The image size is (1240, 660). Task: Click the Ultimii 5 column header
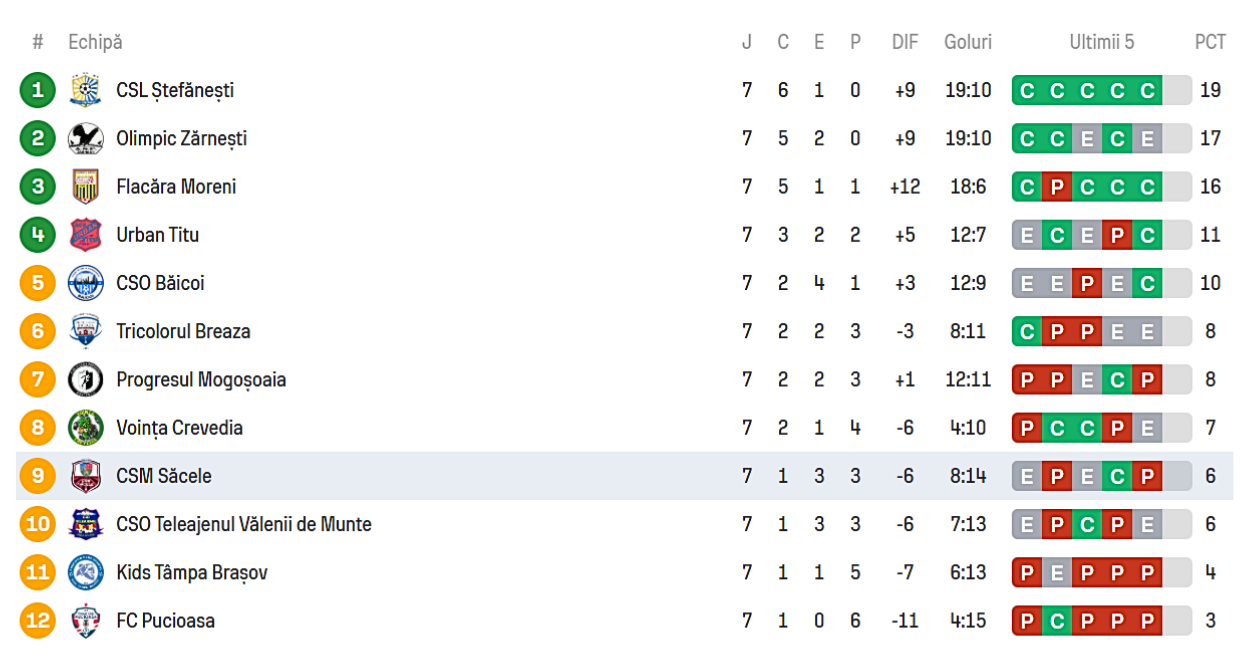pos(1102,42)
